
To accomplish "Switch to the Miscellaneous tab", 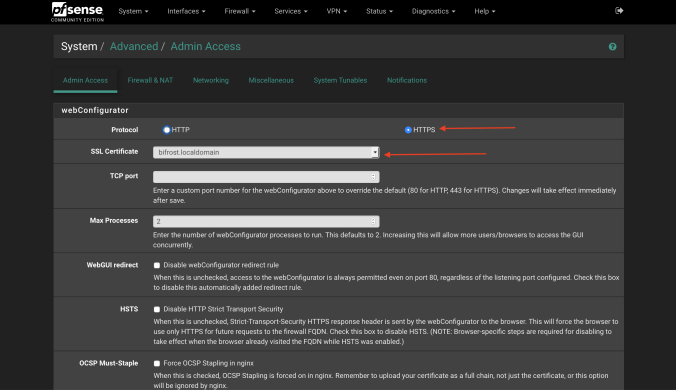I will (271, 80).
